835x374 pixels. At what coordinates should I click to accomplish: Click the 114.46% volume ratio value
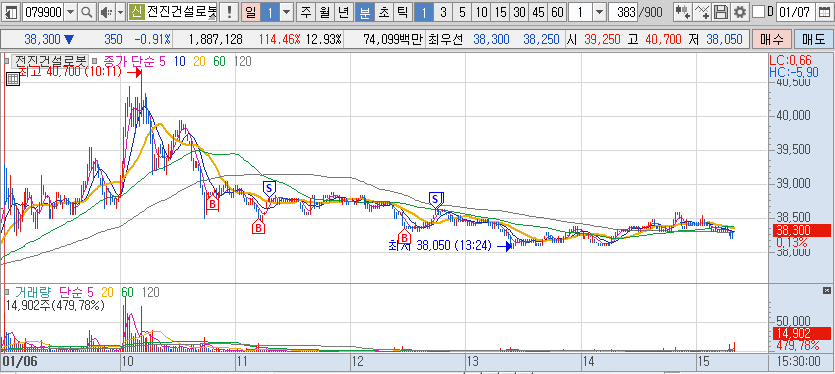point(280,39)
